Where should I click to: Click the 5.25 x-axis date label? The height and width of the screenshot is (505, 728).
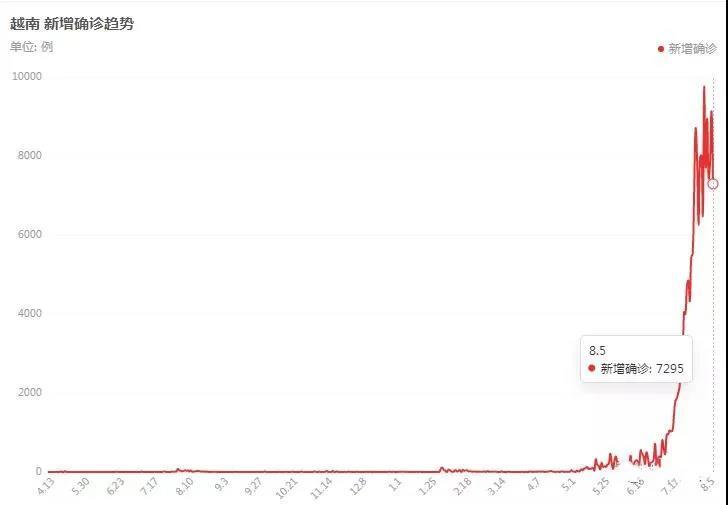pyautogui.click(x=601, y=487)
